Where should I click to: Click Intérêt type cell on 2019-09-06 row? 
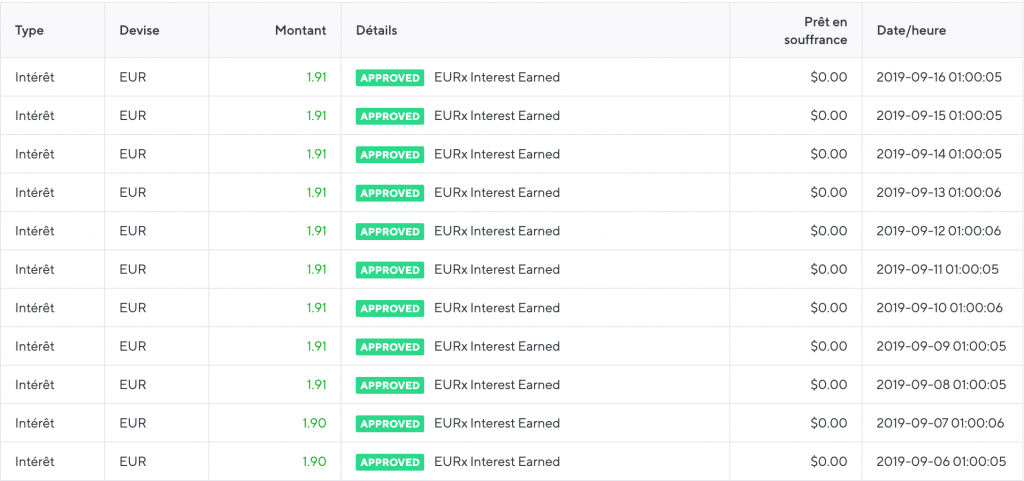[35, 462]
